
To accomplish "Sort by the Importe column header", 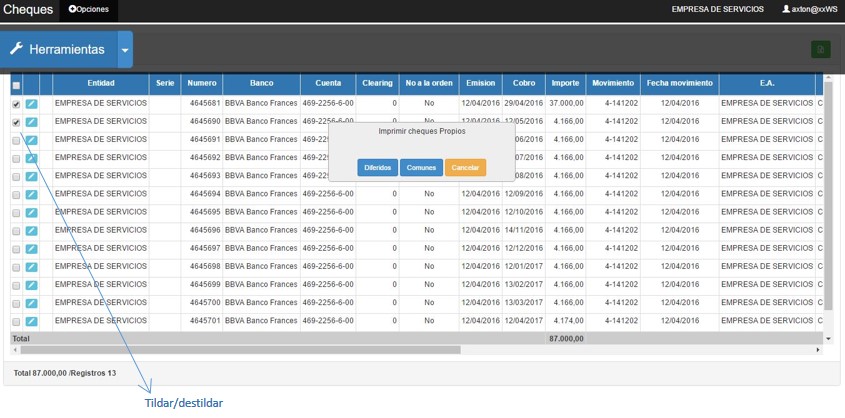I will [565, 83].
